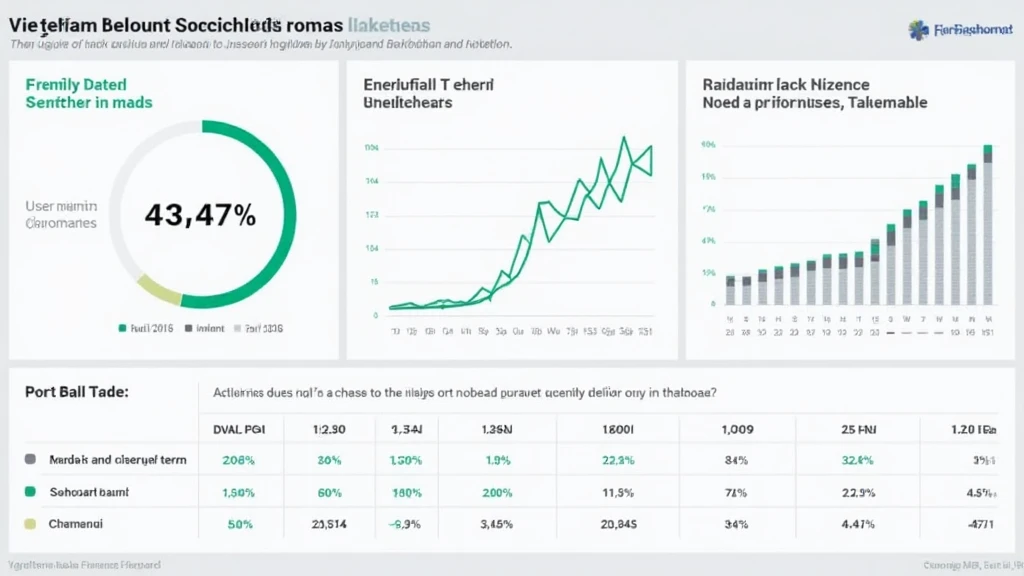Click the gray square beside Mardais row
Image resolution: width=1024 pixels, height=576 pixels.
pos(30,460)
